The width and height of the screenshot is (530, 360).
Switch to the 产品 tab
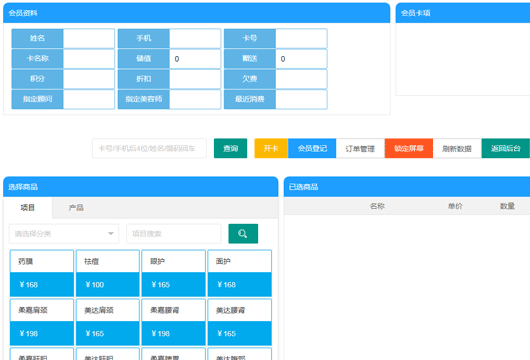pos(76,208)
